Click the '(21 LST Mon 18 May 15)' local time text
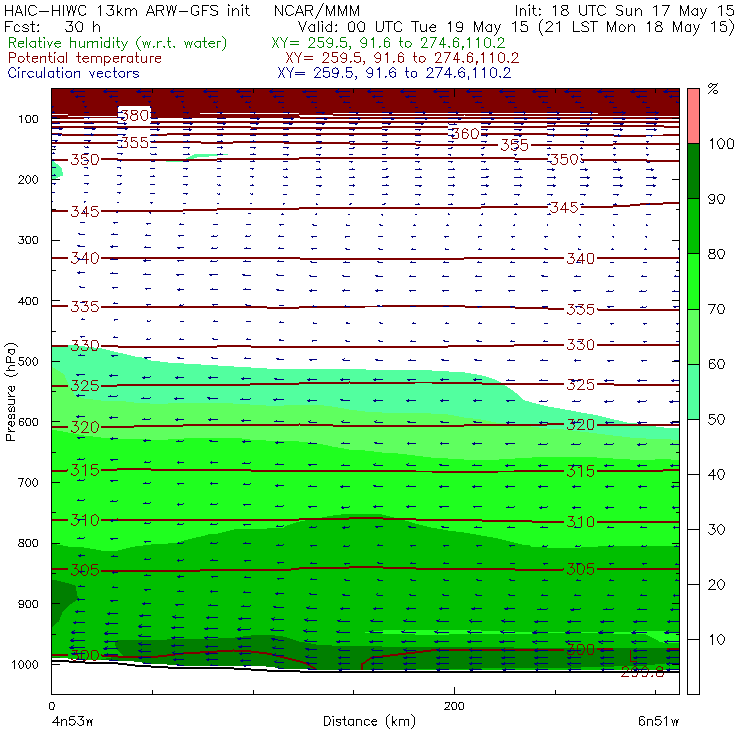The width and height of the screenshot is (740, 740). [x=636, y=27]
